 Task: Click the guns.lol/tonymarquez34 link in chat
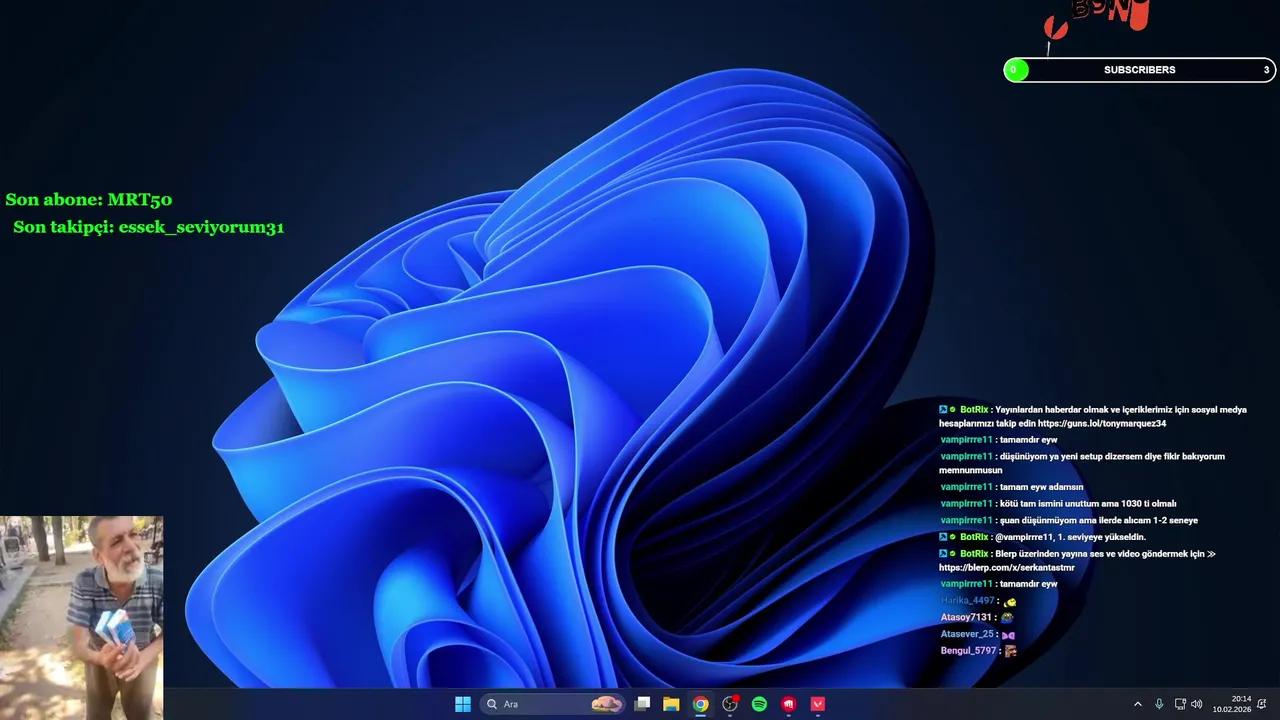point(1102,423)
